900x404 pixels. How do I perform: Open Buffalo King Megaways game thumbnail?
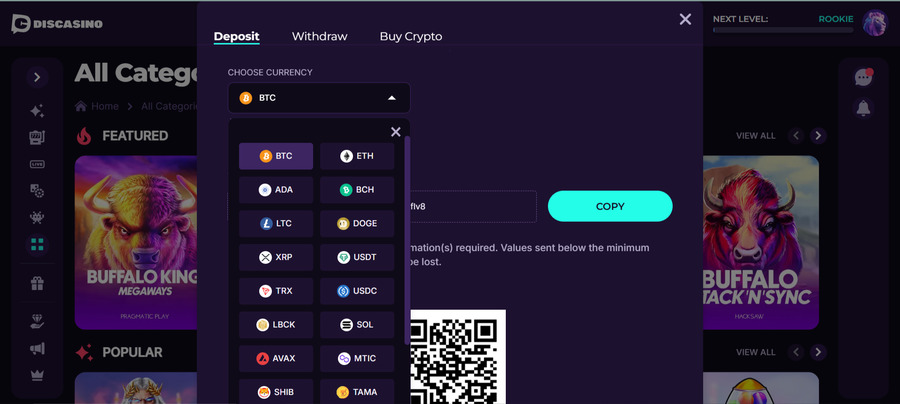[136, 243]
